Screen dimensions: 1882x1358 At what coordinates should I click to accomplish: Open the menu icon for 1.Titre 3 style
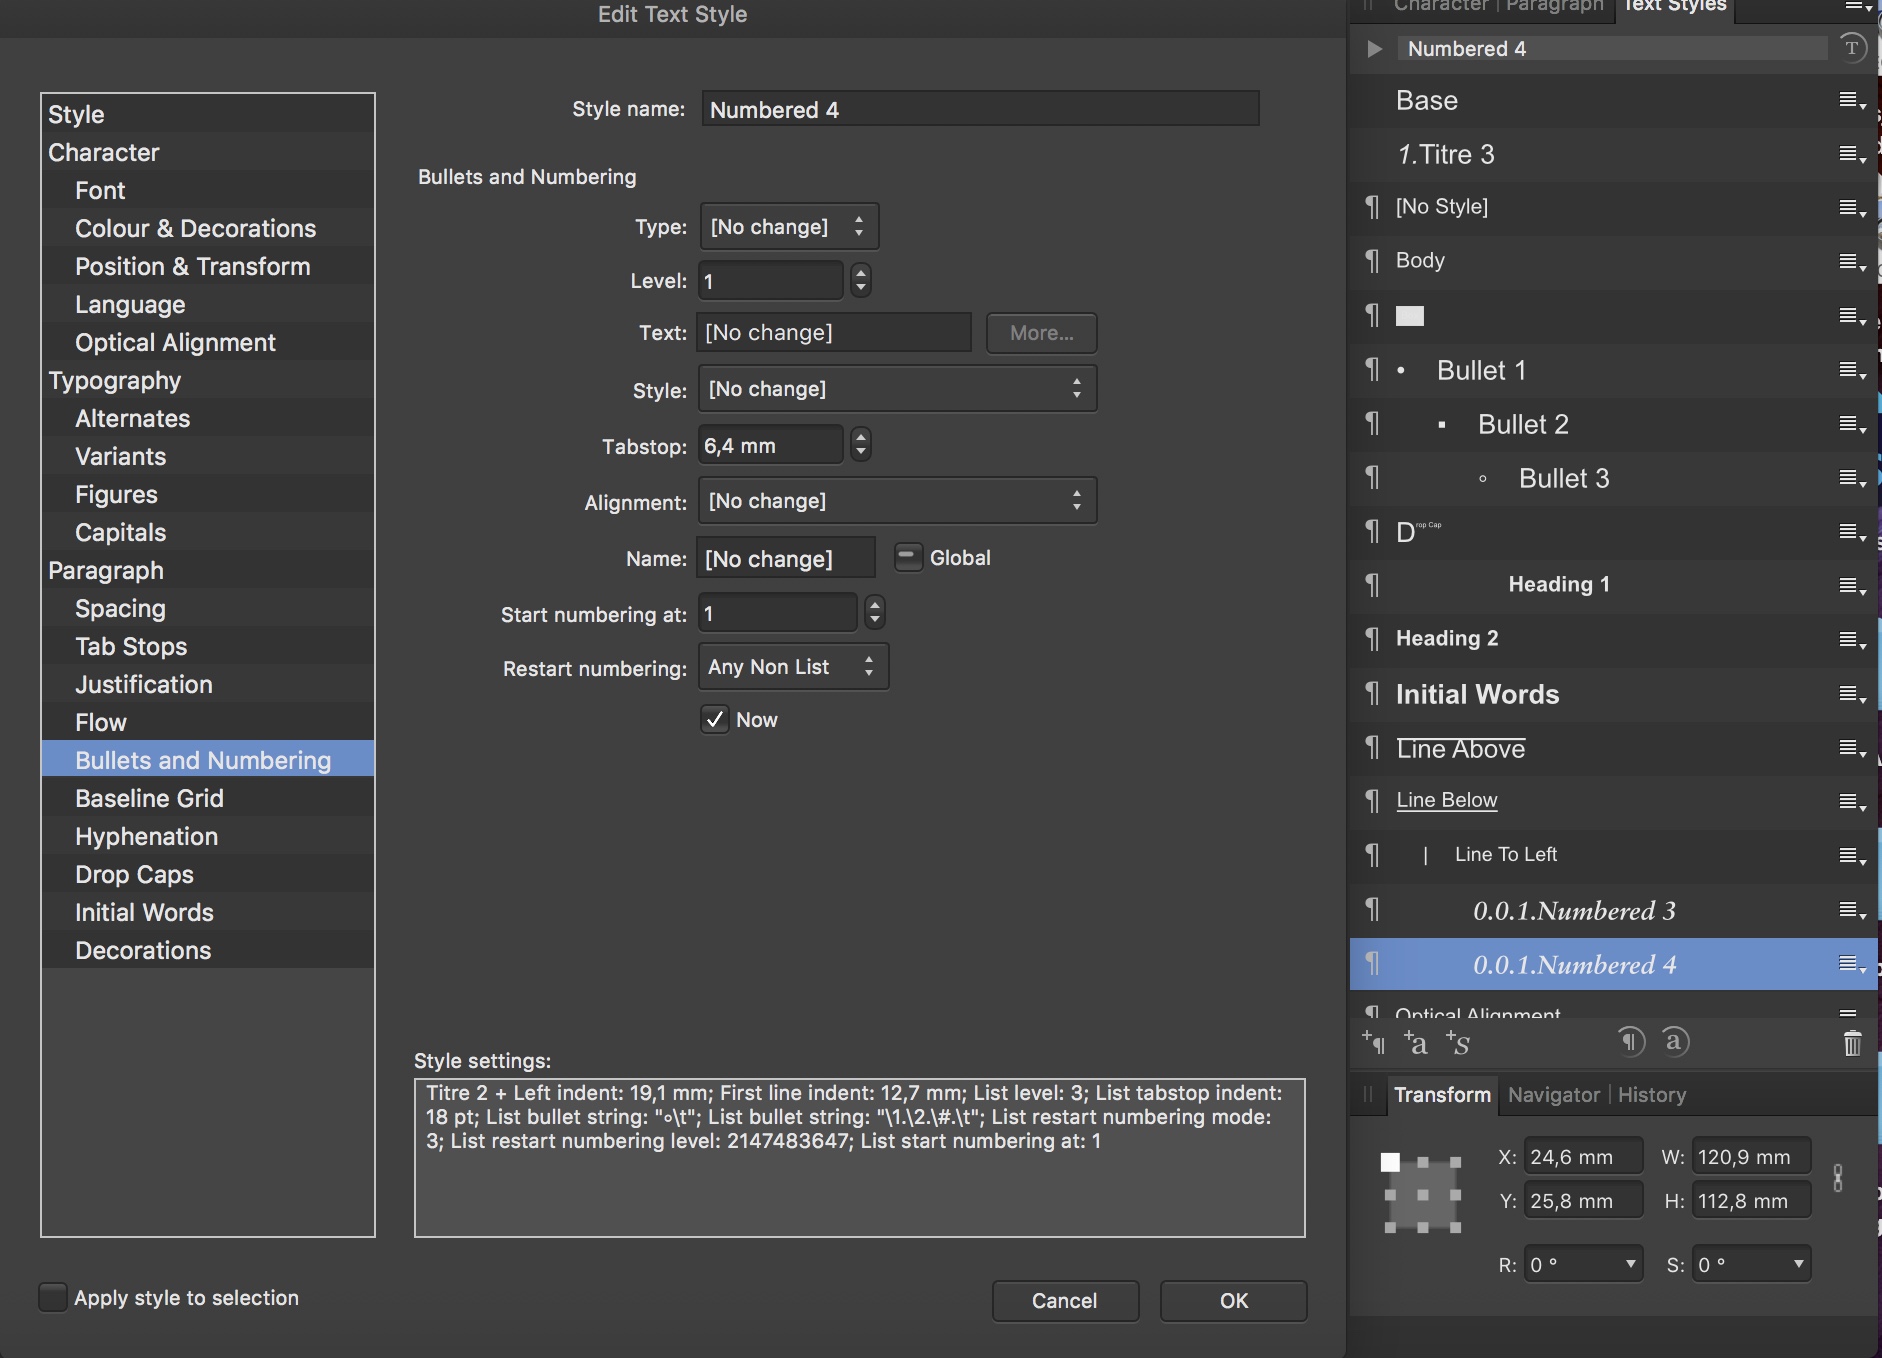point(1852,154)
